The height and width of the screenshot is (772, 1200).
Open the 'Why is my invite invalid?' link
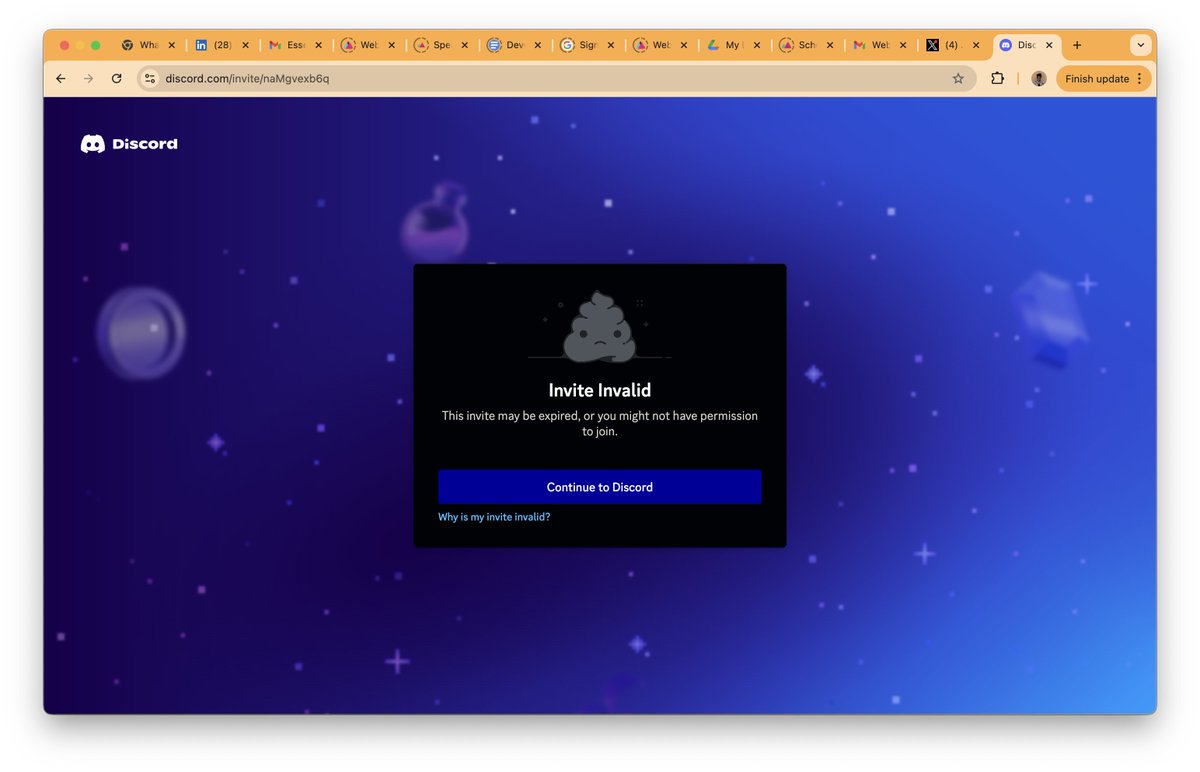(494, 517)
